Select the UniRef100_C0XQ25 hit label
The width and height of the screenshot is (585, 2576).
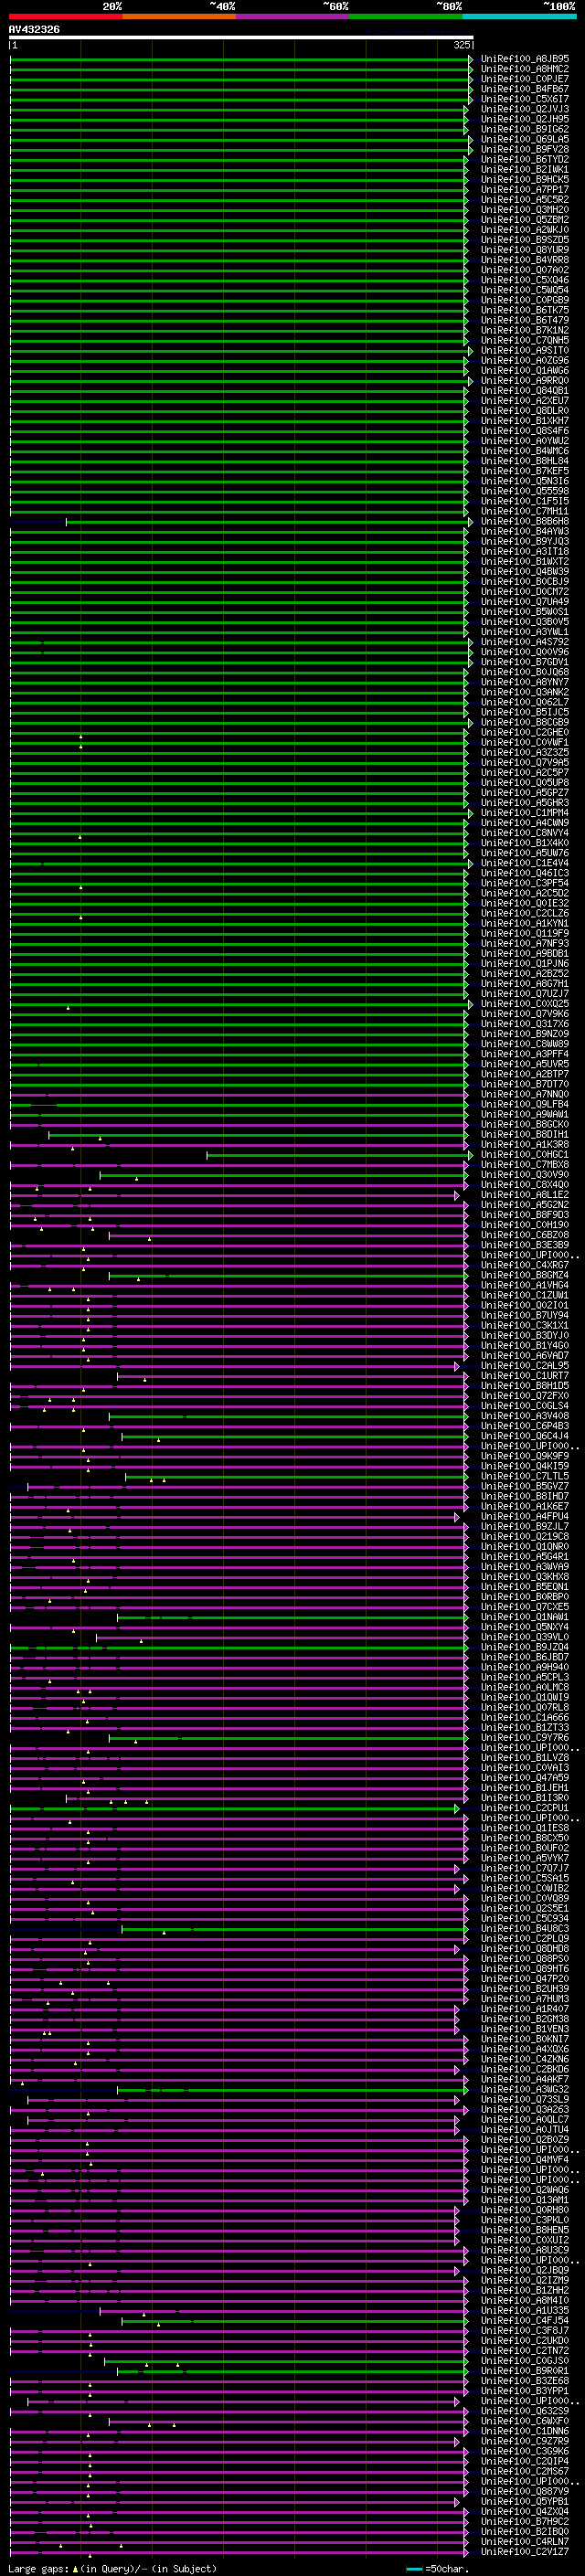525,1004
